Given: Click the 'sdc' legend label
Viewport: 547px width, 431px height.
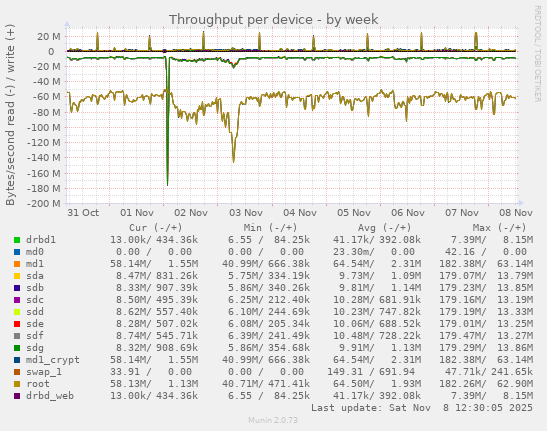Looking at the screenshot, I should point(35,300).
